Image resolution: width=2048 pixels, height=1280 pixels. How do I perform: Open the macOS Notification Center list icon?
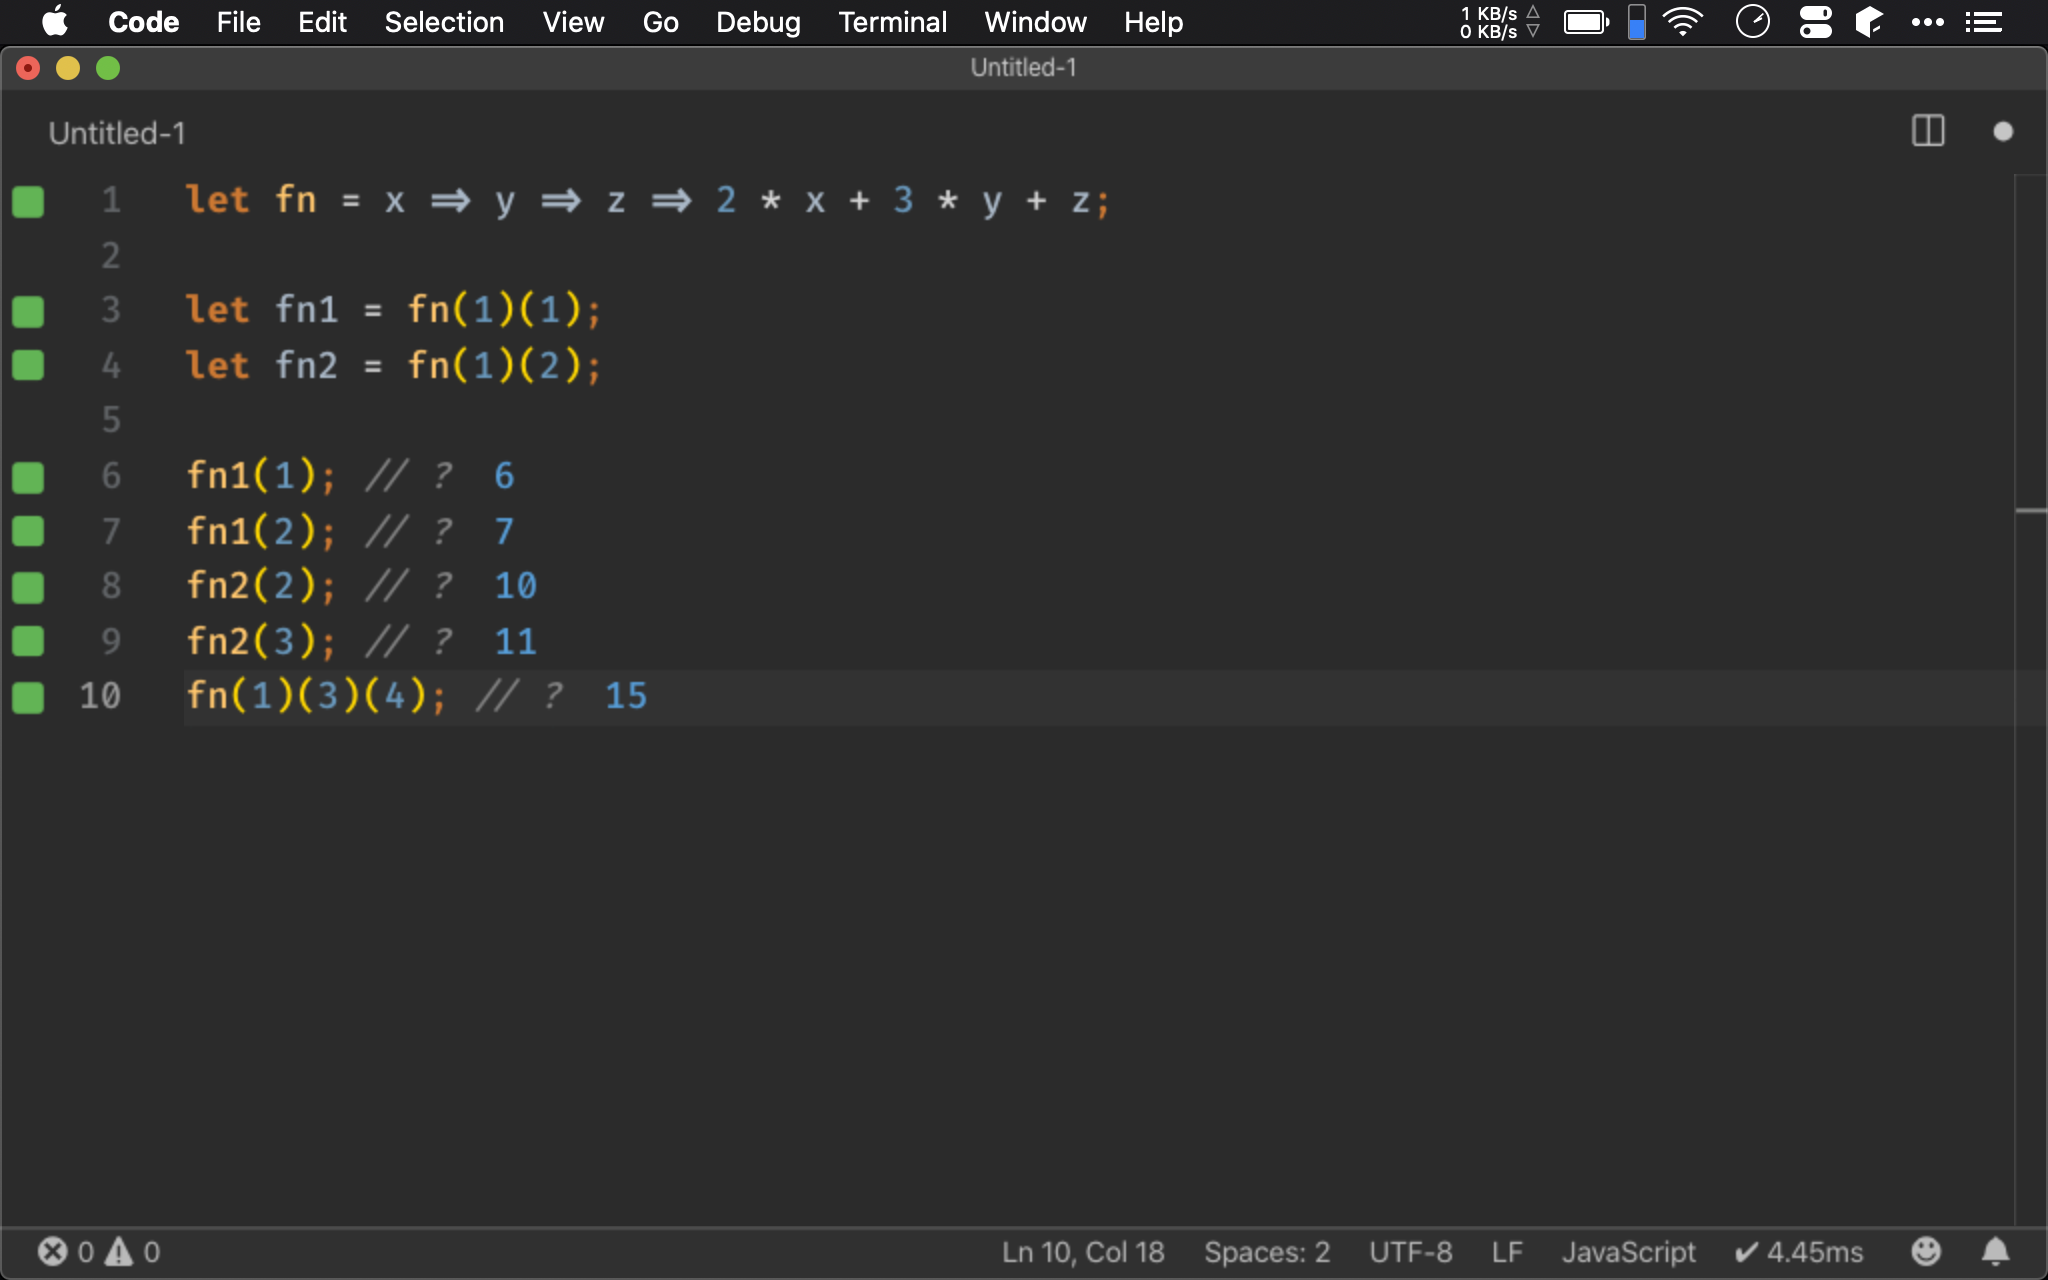click(1983, 22)
